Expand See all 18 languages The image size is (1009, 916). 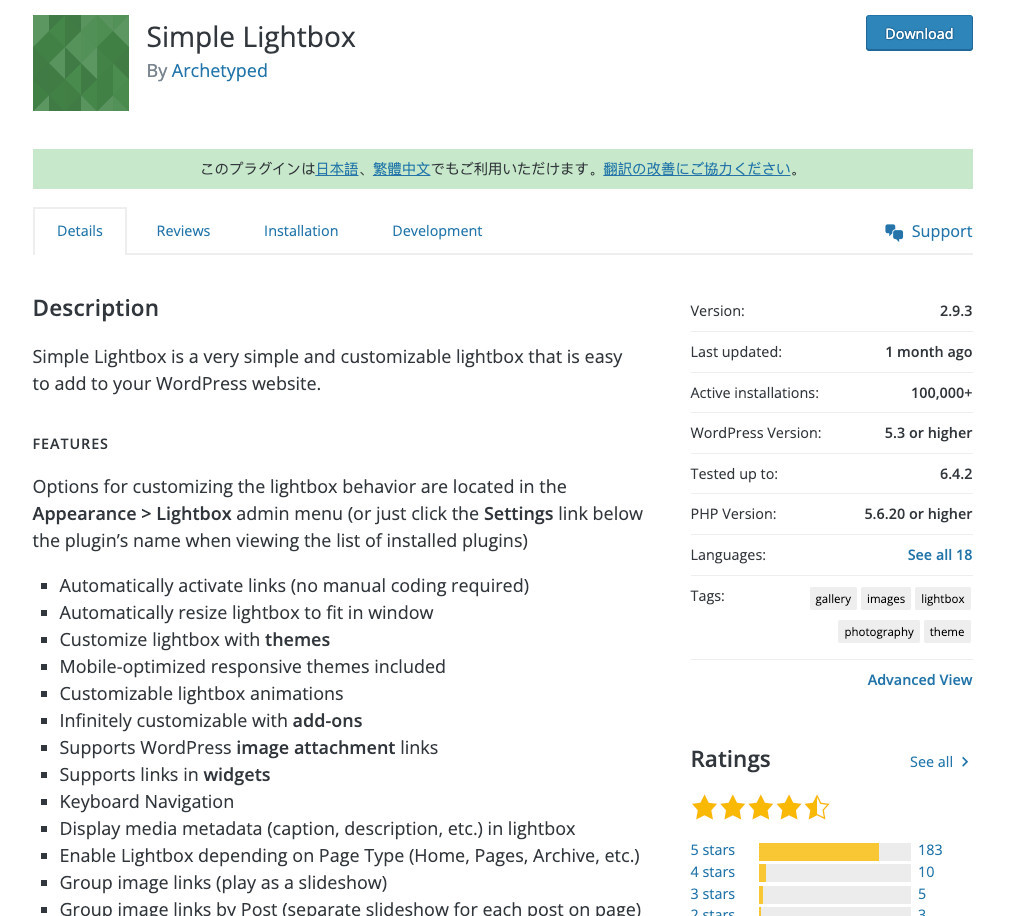coord(940,555)
